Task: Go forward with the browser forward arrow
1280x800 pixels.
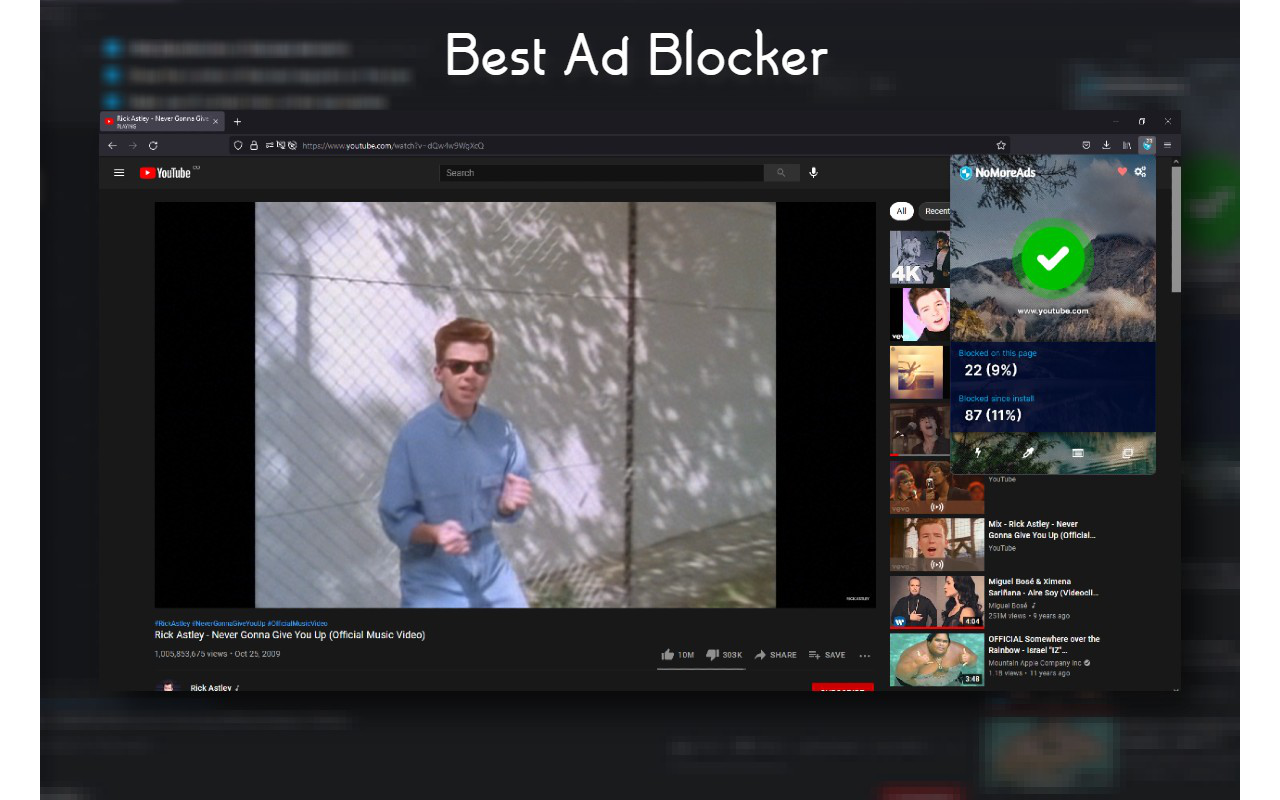Action: pyautogui.click(x=132, y=145)
